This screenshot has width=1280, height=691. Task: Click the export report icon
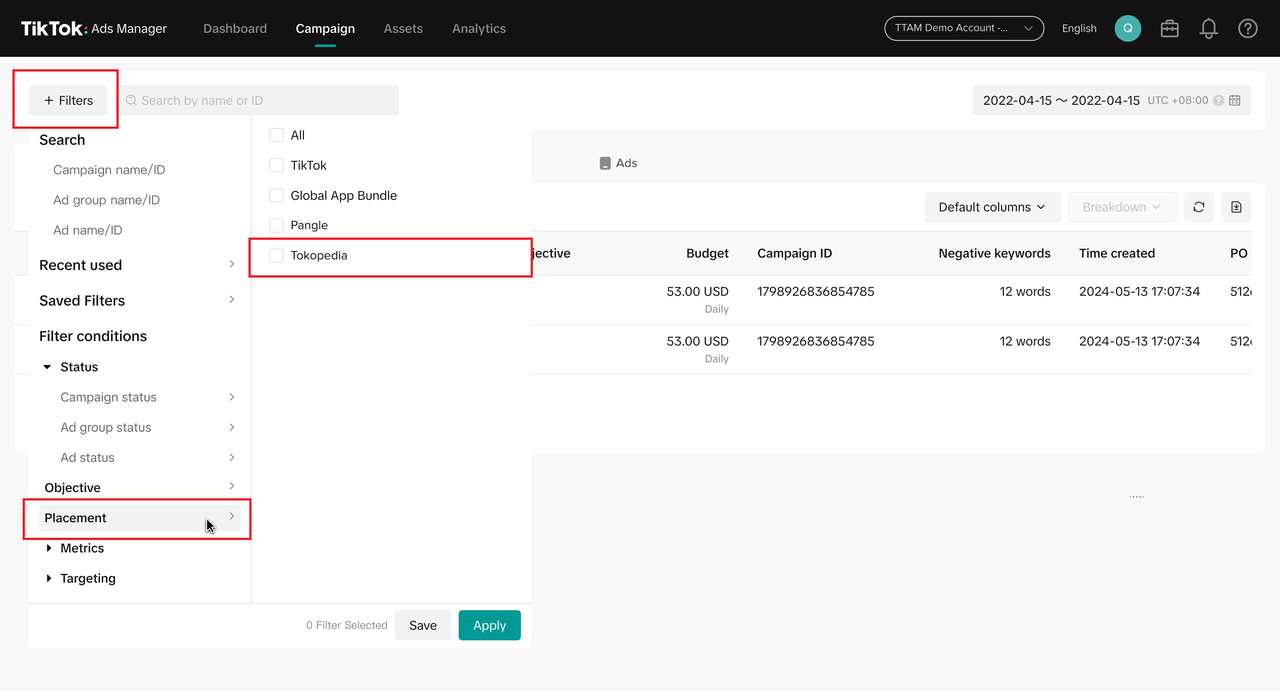pyautogui.click(x=1236, y=207)
